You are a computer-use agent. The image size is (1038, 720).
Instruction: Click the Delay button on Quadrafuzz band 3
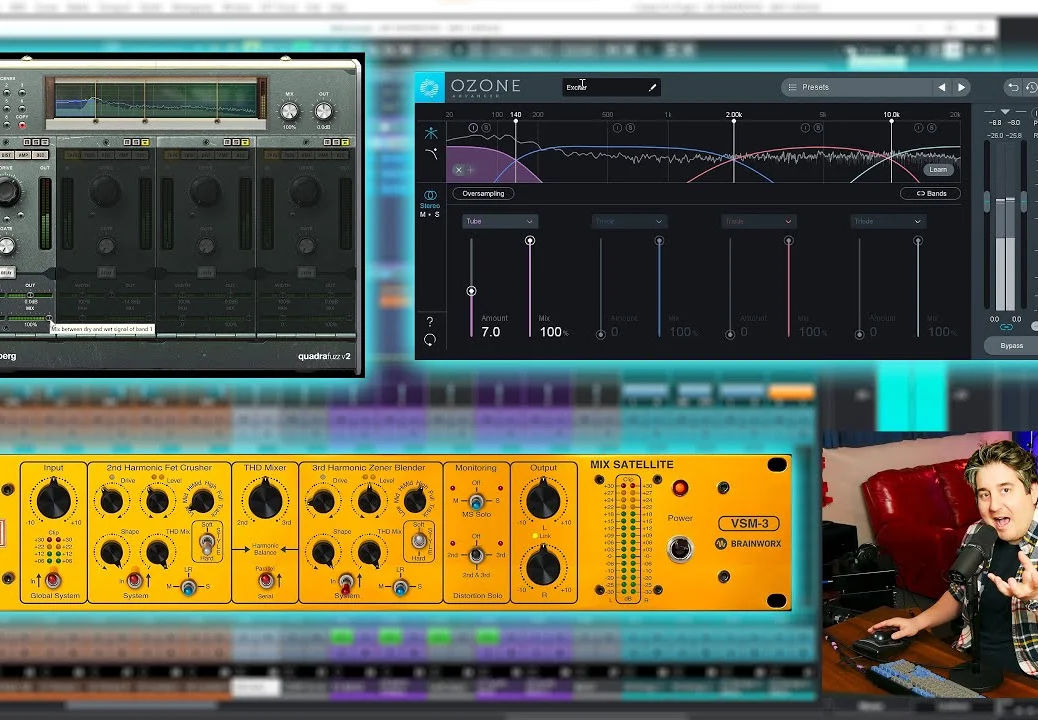pos(206,272)
